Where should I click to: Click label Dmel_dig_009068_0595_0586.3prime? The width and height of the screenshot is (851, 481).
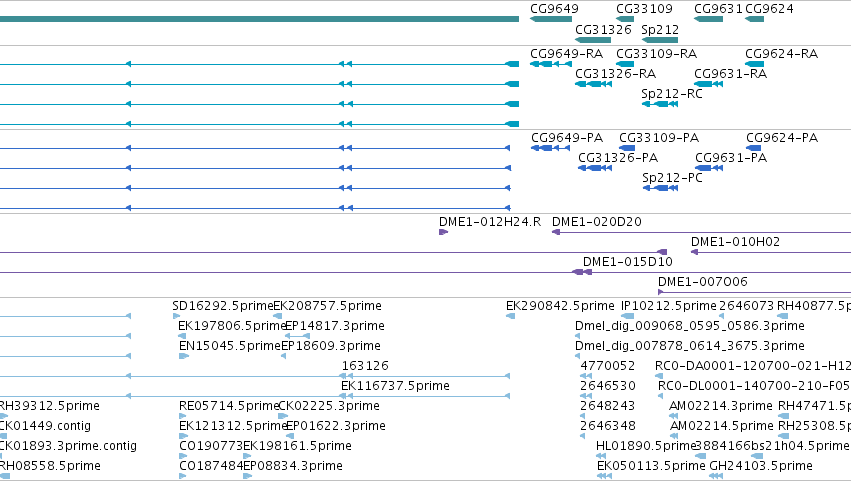pos(690,326)
